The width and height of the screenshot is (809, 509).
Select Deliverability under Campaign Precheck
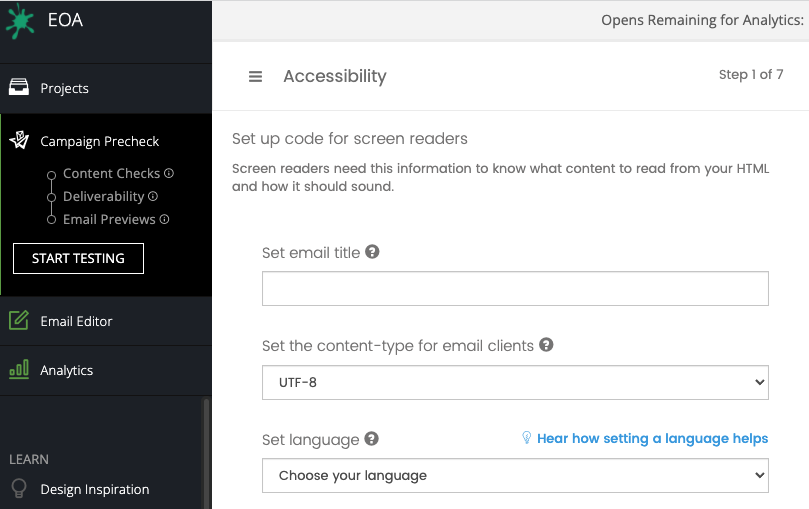click(x=104, y=196)
